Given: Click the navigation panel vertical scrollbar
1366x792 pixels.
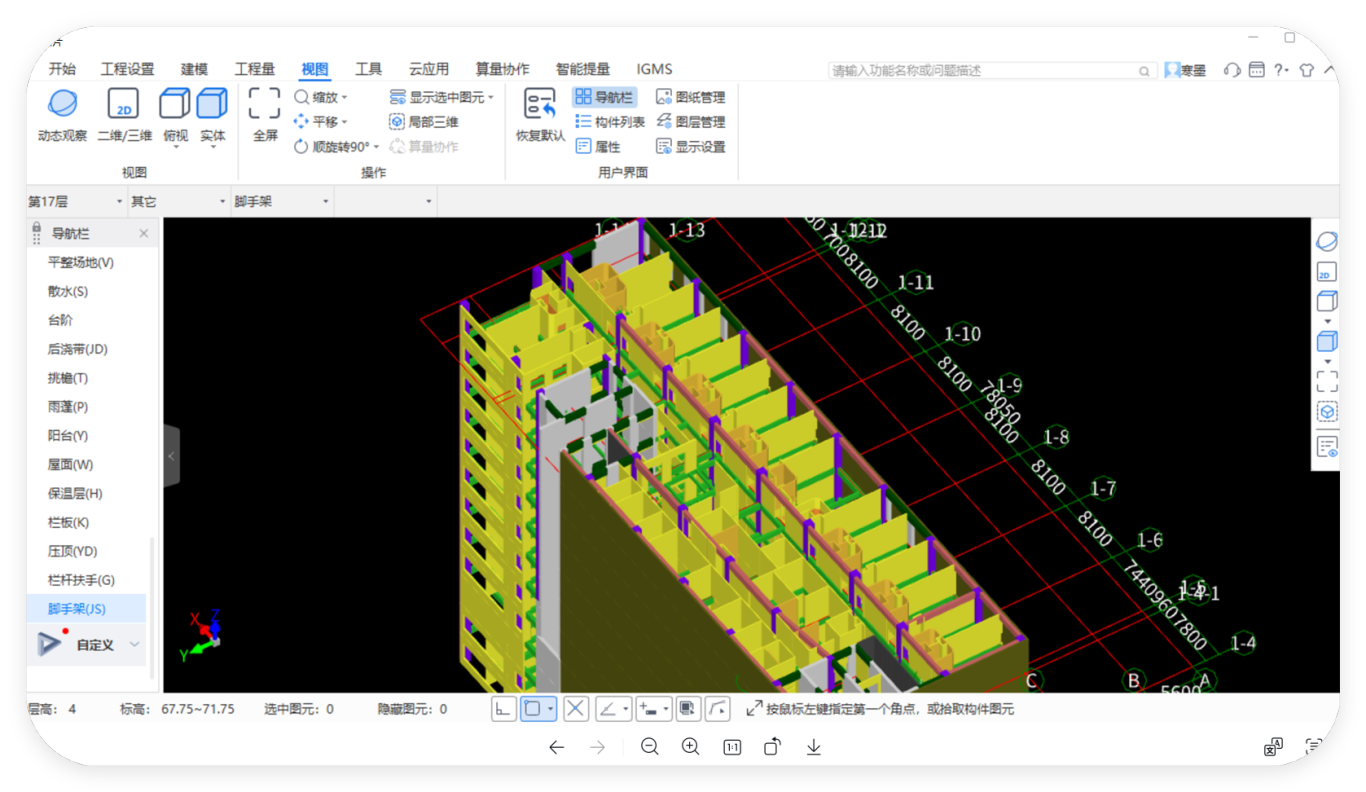Looking at the screenshot, I should [152, 608].
